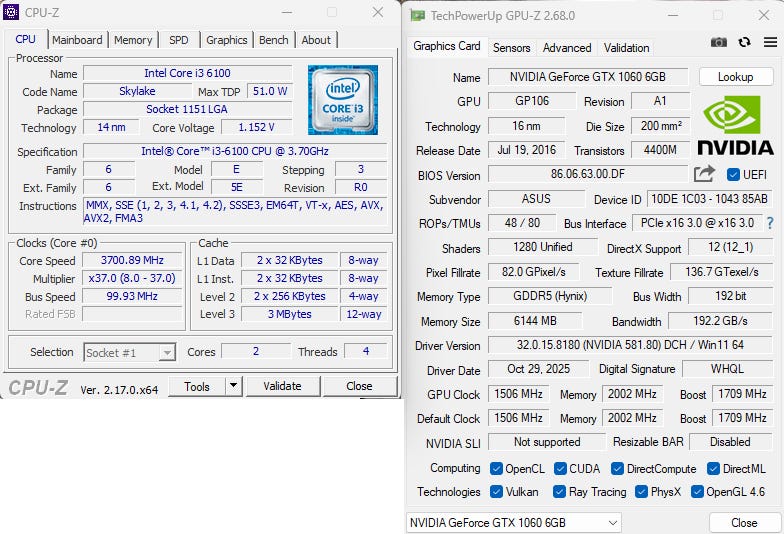Viewport: 784px width, 534px height.
Task: Click the Bus Speed value 99.93 MHz
Action: [x=132, y=296]
